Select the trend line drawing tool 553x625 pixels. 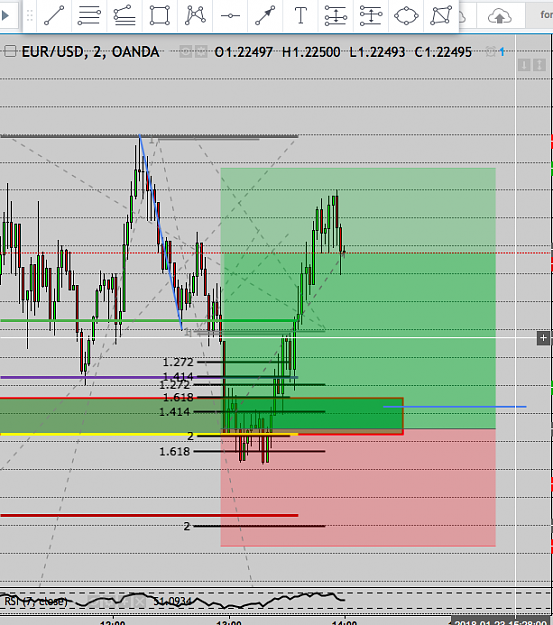pyautogui.click(x=54, y=16)
